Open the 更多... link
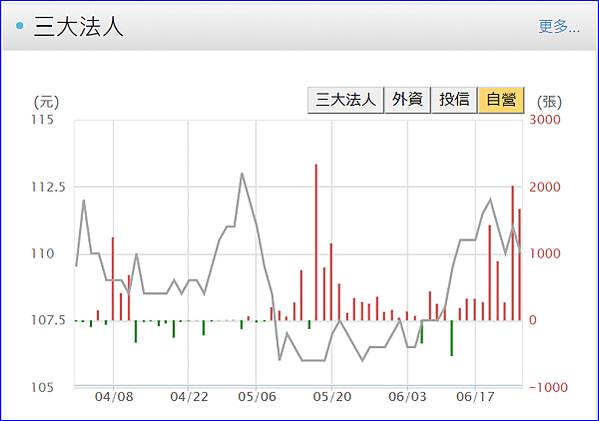This screenshot has height=421, width=599. (x=559, y=26)
